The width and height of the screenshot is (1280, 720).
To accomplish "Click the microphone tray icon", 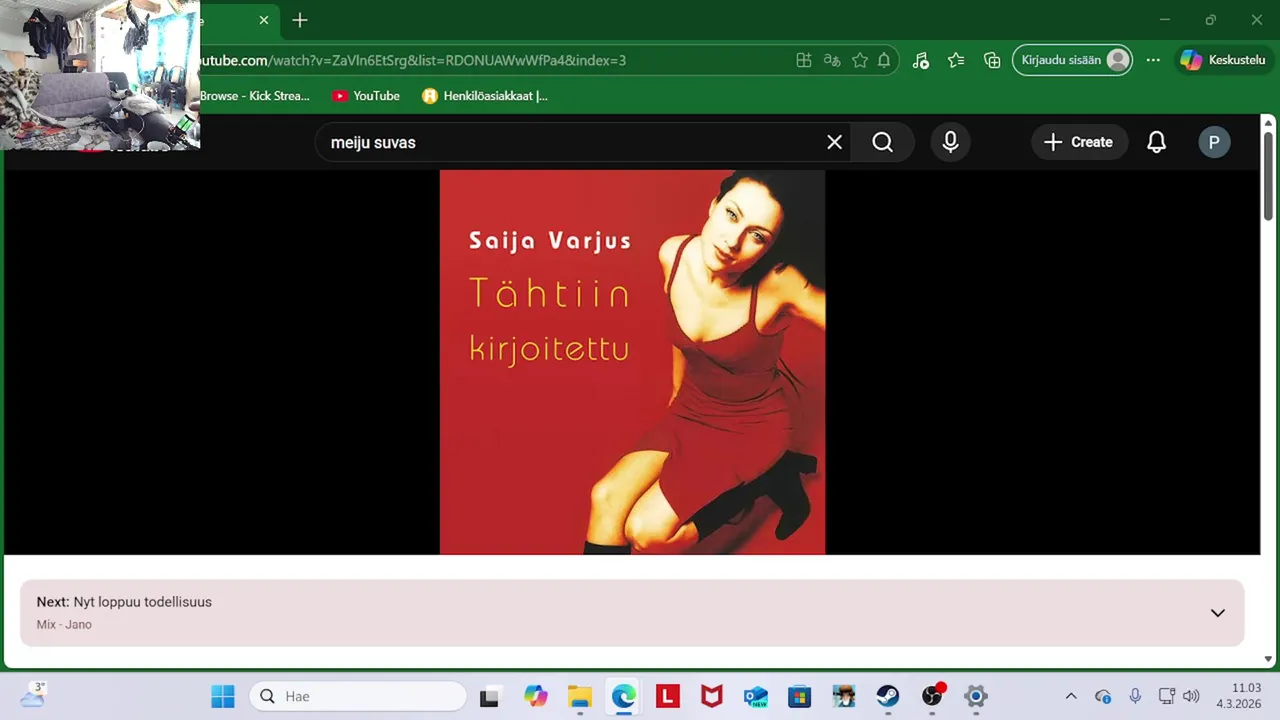I will tap(1135, 696).
